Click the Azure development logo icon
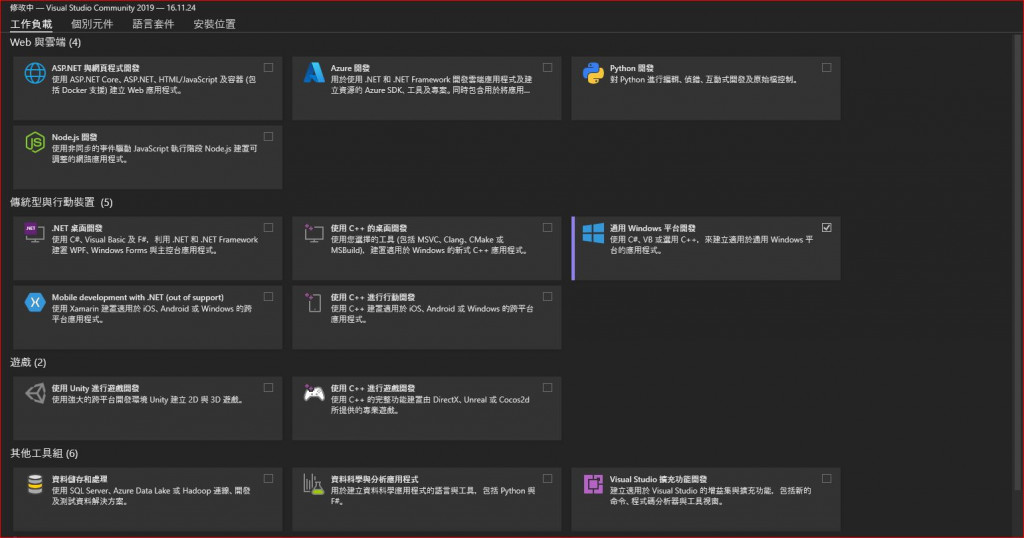1024x538 pixels. pyautogui.click(x=314, y=72)
